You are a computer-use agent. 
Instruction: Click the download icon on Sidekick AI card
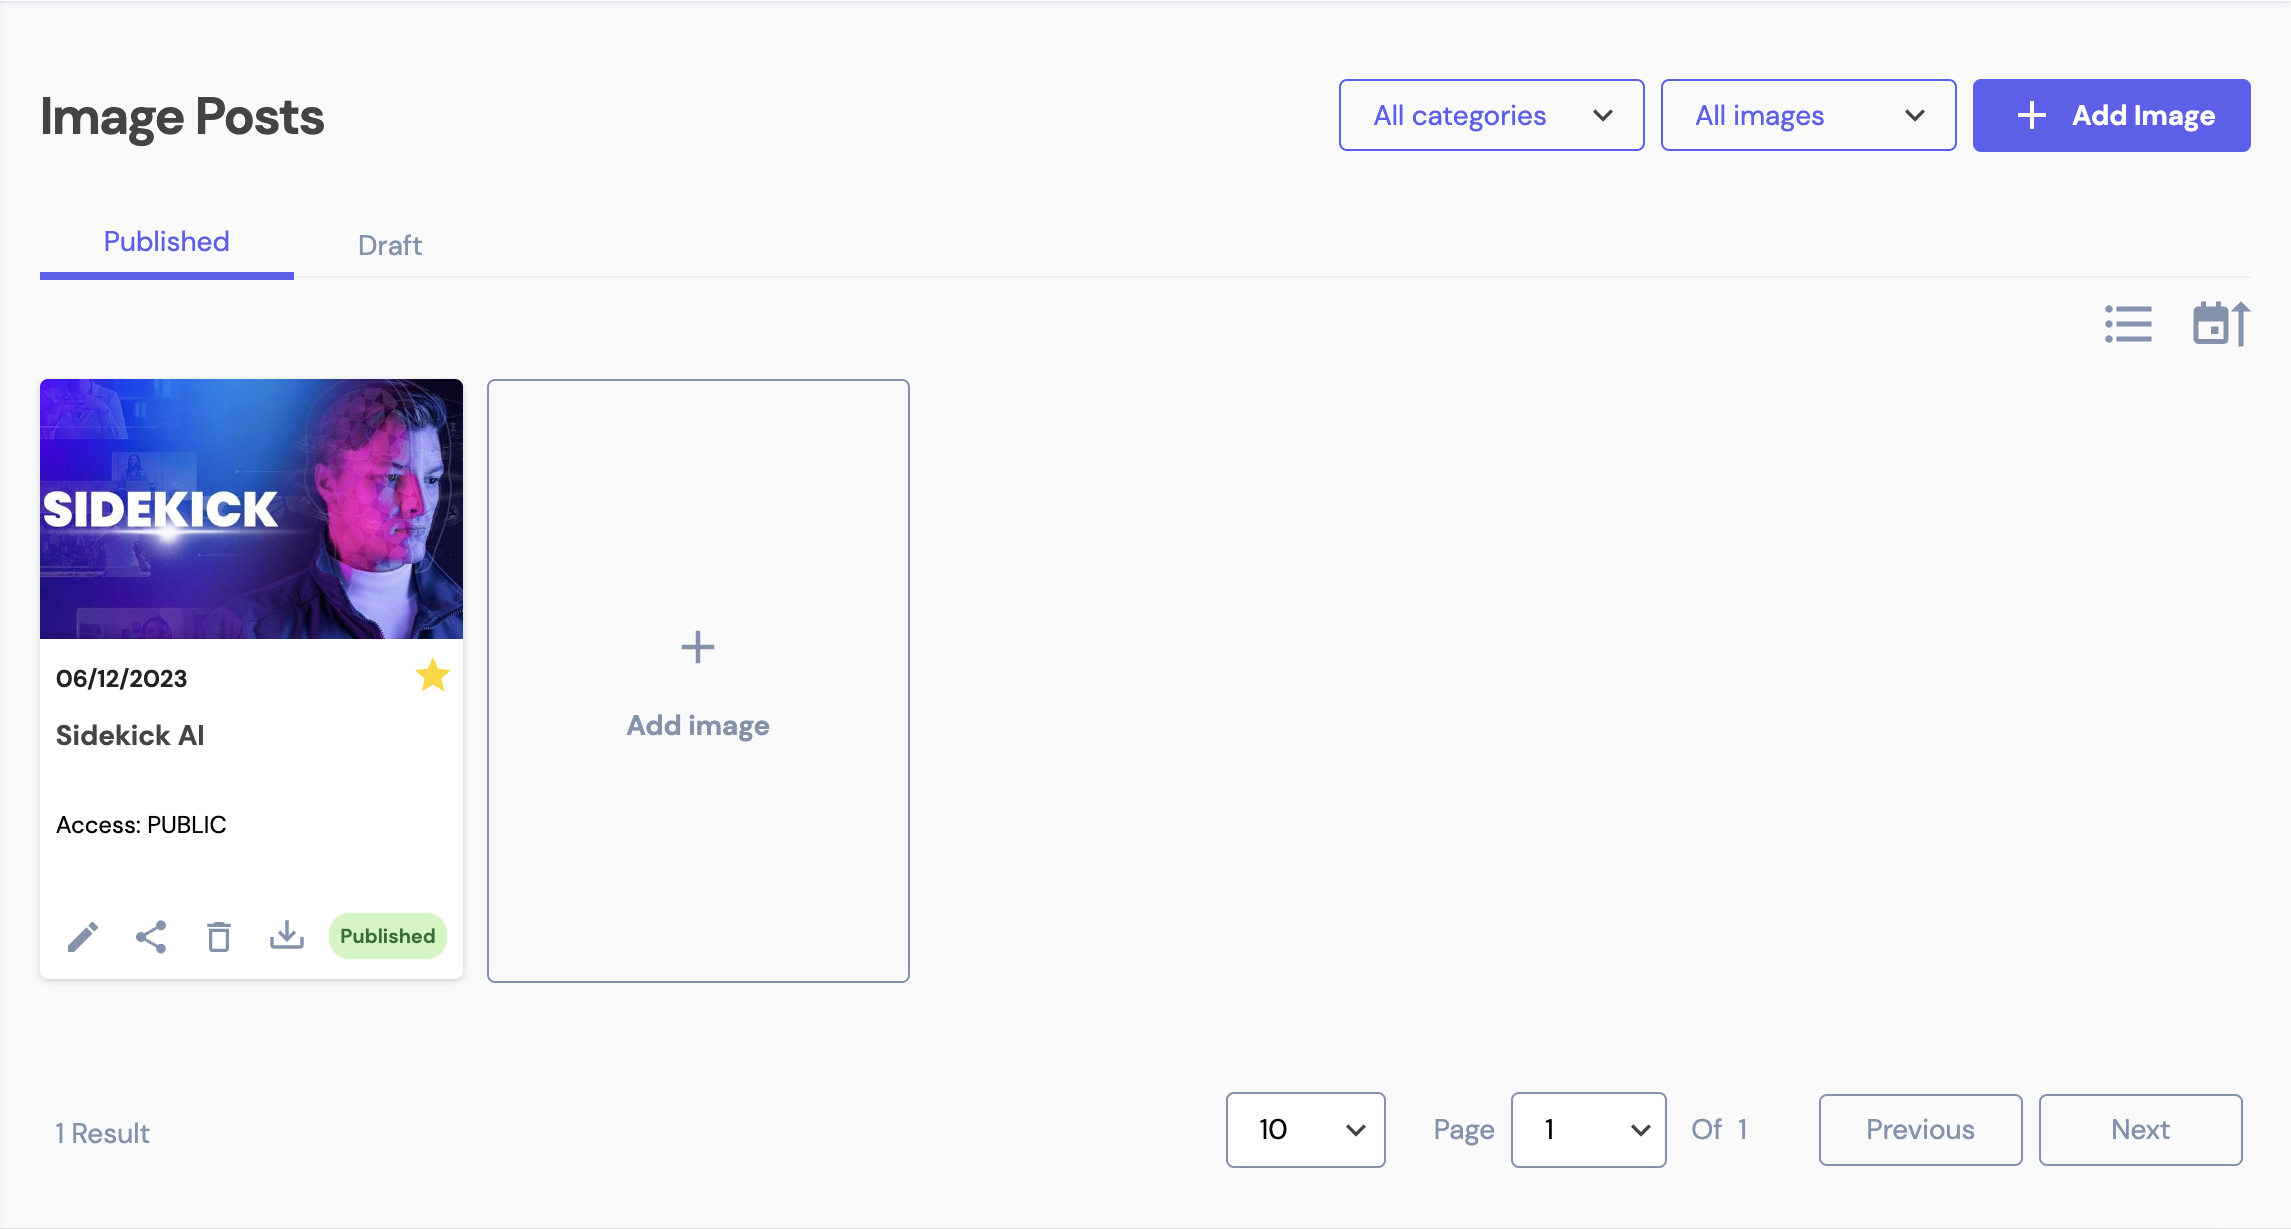(x=286, y=935)
